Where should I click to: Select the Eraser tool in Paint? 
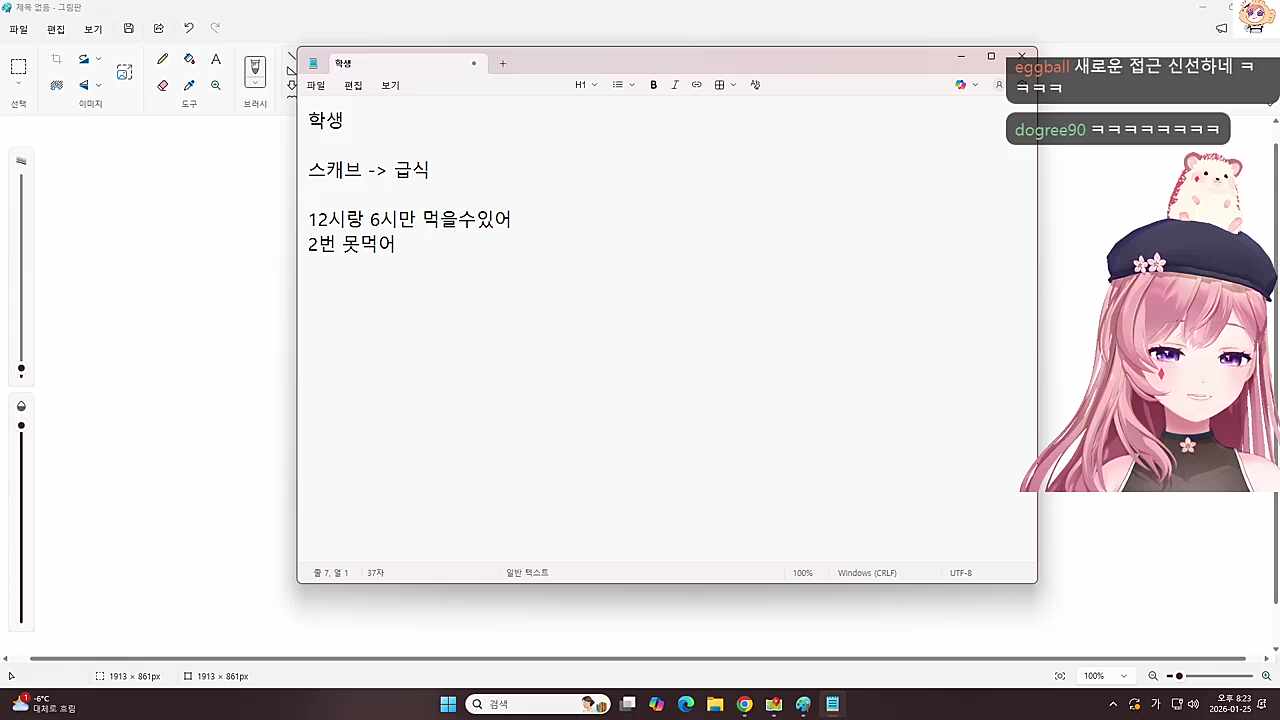coord(162,85)
